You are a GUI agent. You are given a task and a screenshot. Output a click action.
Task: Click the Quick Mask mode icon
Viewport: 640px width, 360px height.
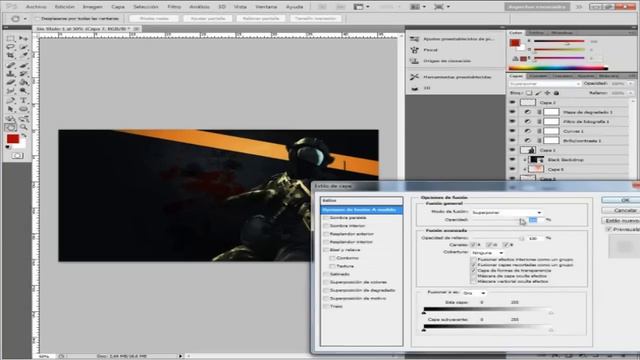pos(17,156)
